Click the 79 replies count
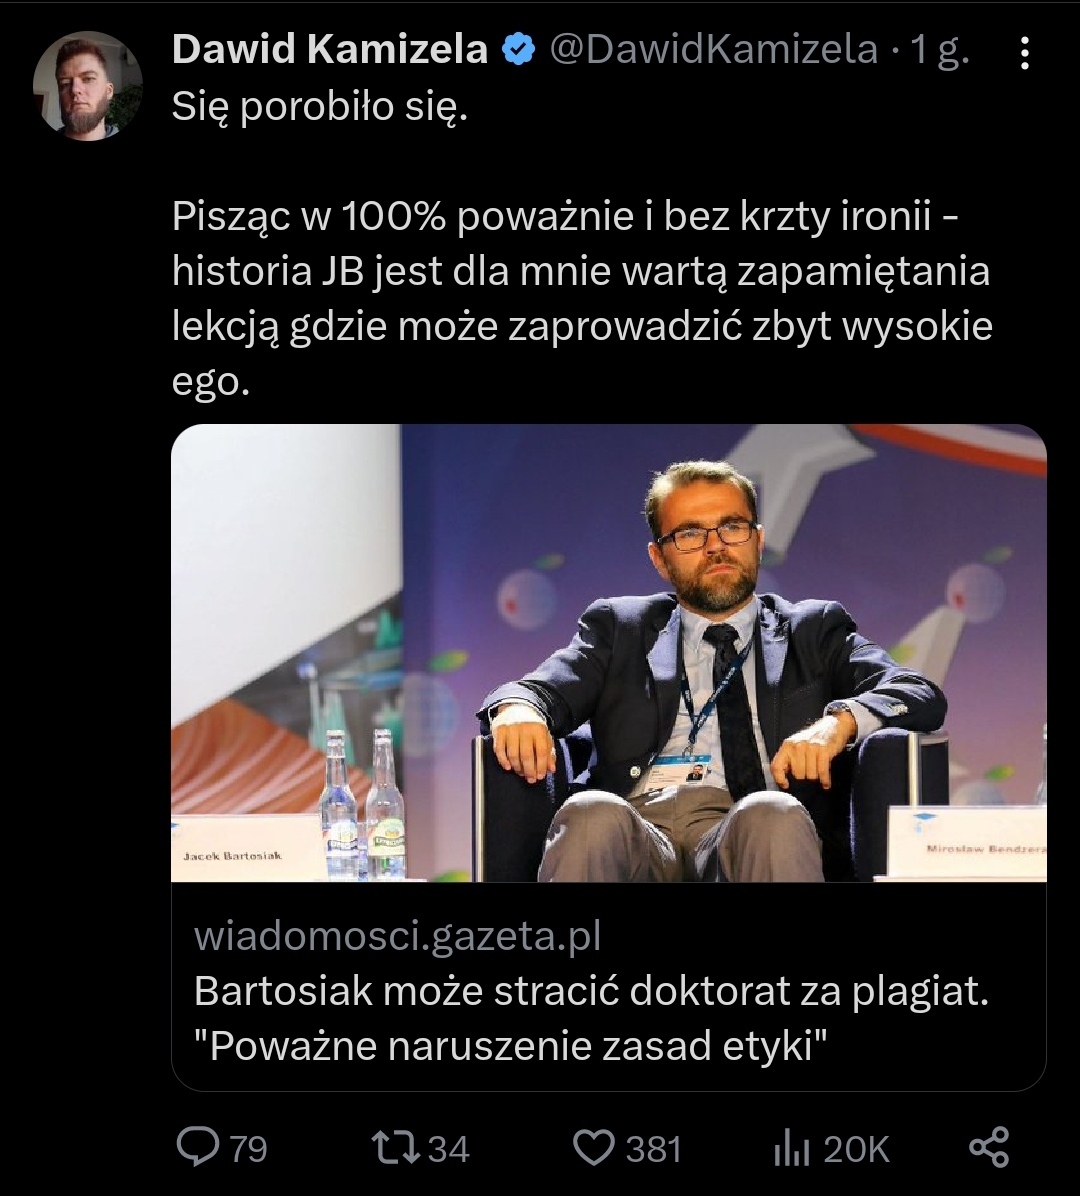 pyautogui.click(x=249, y=1149)
